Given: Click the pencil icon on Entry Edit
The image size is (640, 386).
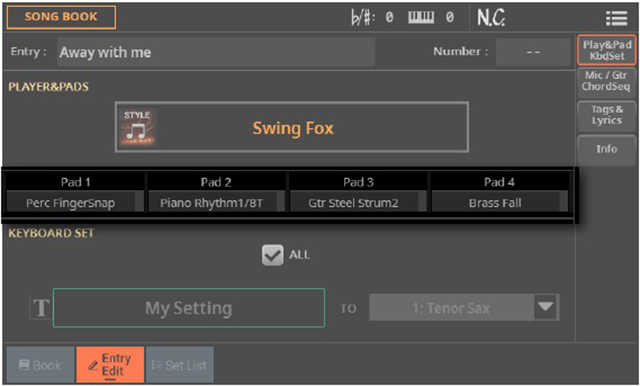Looking at the screenshot, I should pyautogui.click(x=93, y=365).
